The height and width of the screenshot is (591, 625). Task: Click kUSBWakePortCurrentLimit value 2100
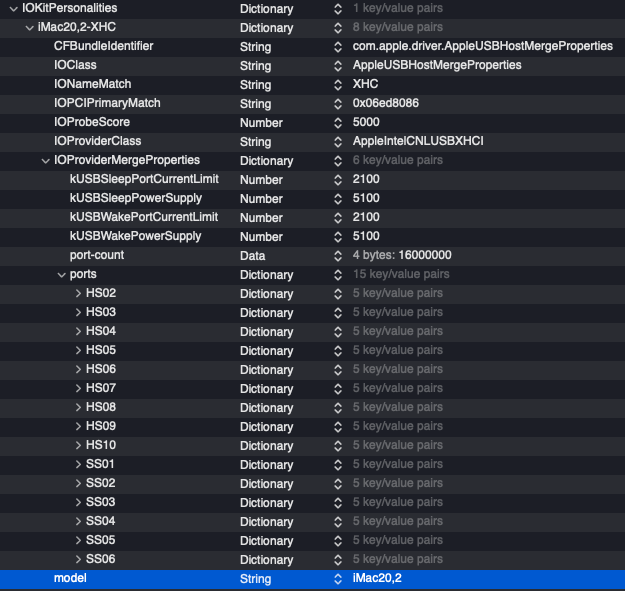click(x=366, y=217)
